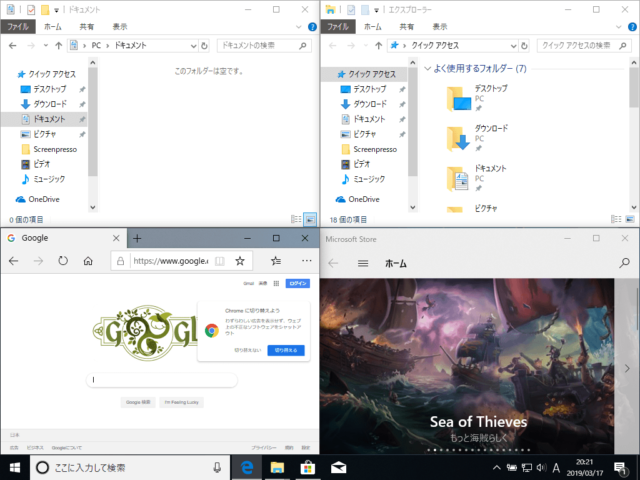Open Google apps grid icon
This screenshot has width=640, height=480.
click(x=276, y=283)
